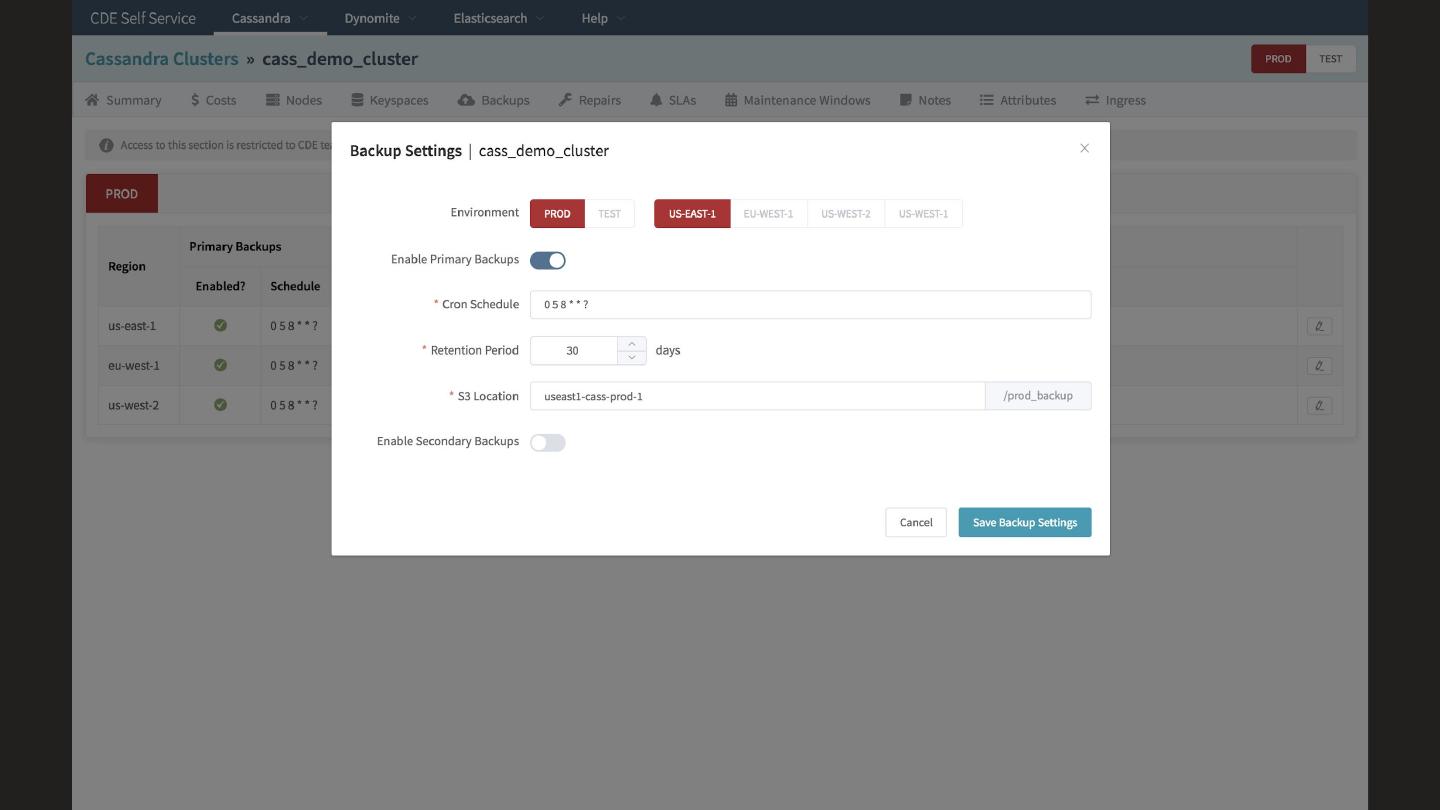Click the us-west-2 region cell

click(139, 406)
